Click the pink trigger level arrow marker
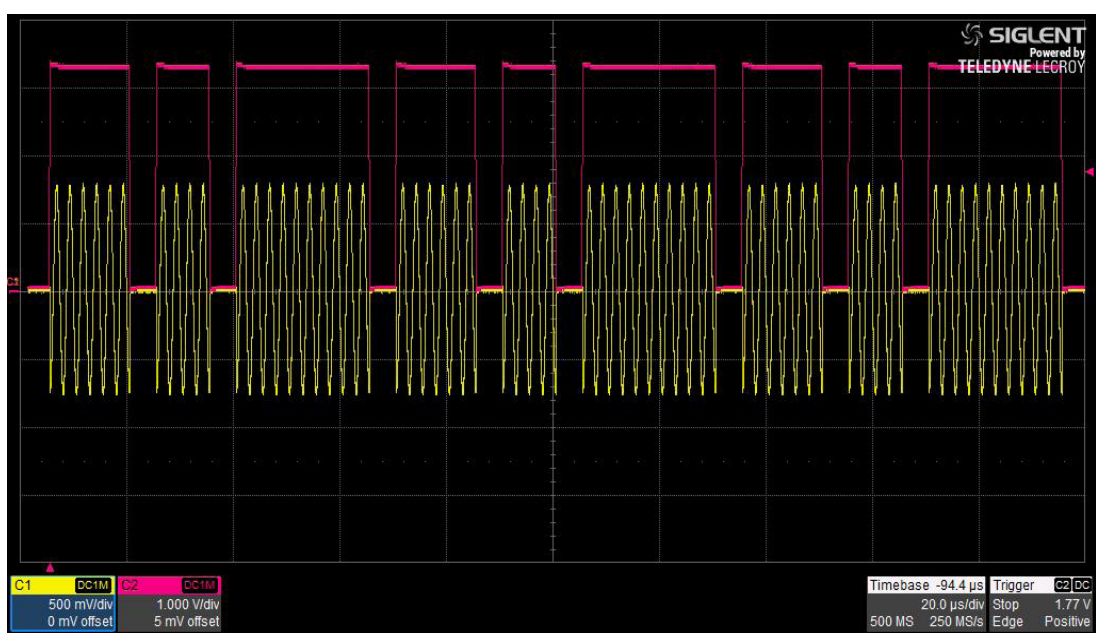 (1090, 172)
